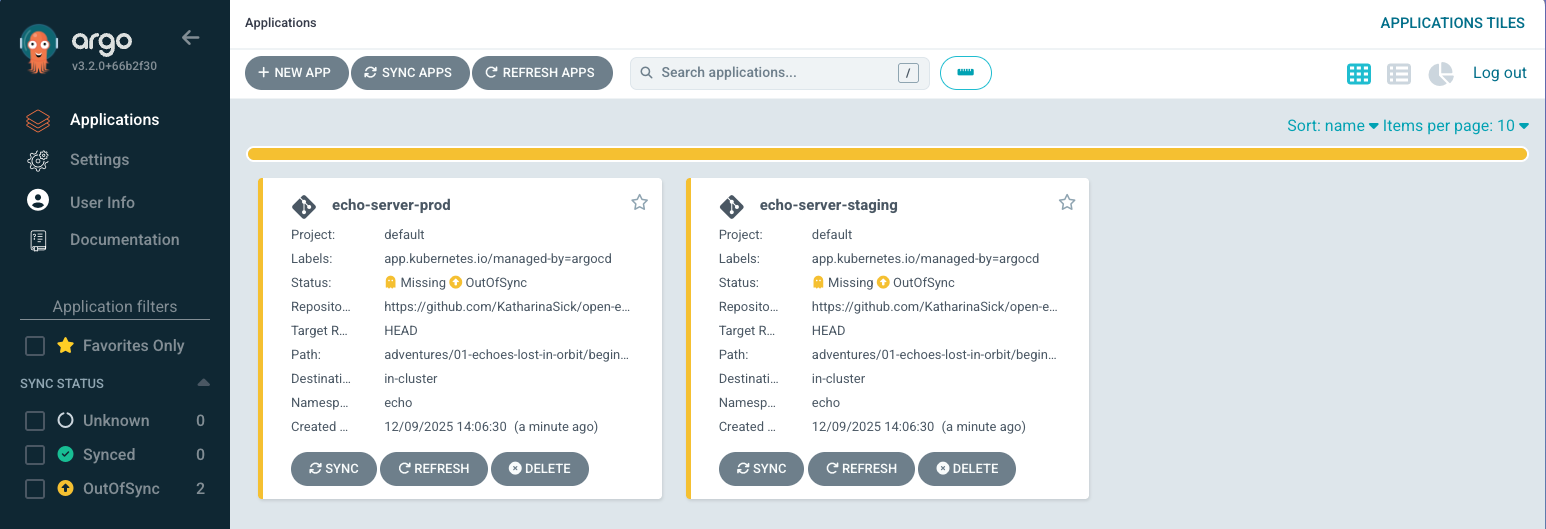Open the echo-server-staging application title
Screen dimensions: 1546x529
[828, 205]
